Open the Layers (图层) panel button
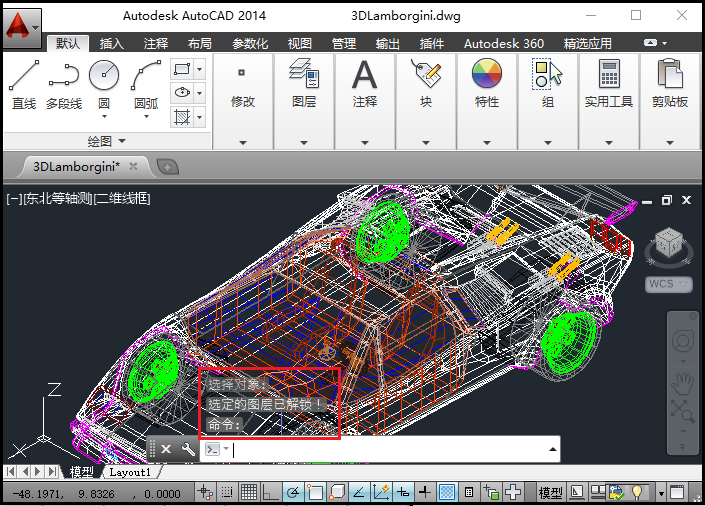Image resolution: width=705 pixels, height=506 pixels. tap(304, 83)
